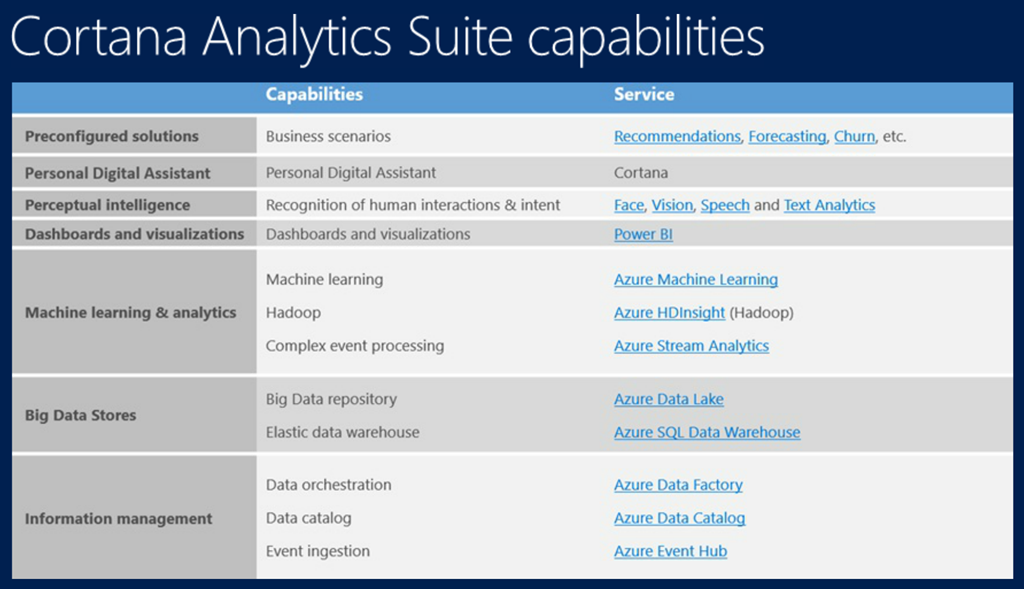This screenshot has width=1024, height=589.
Task: Open the Text Analytics link
Action: coord(829,205)
